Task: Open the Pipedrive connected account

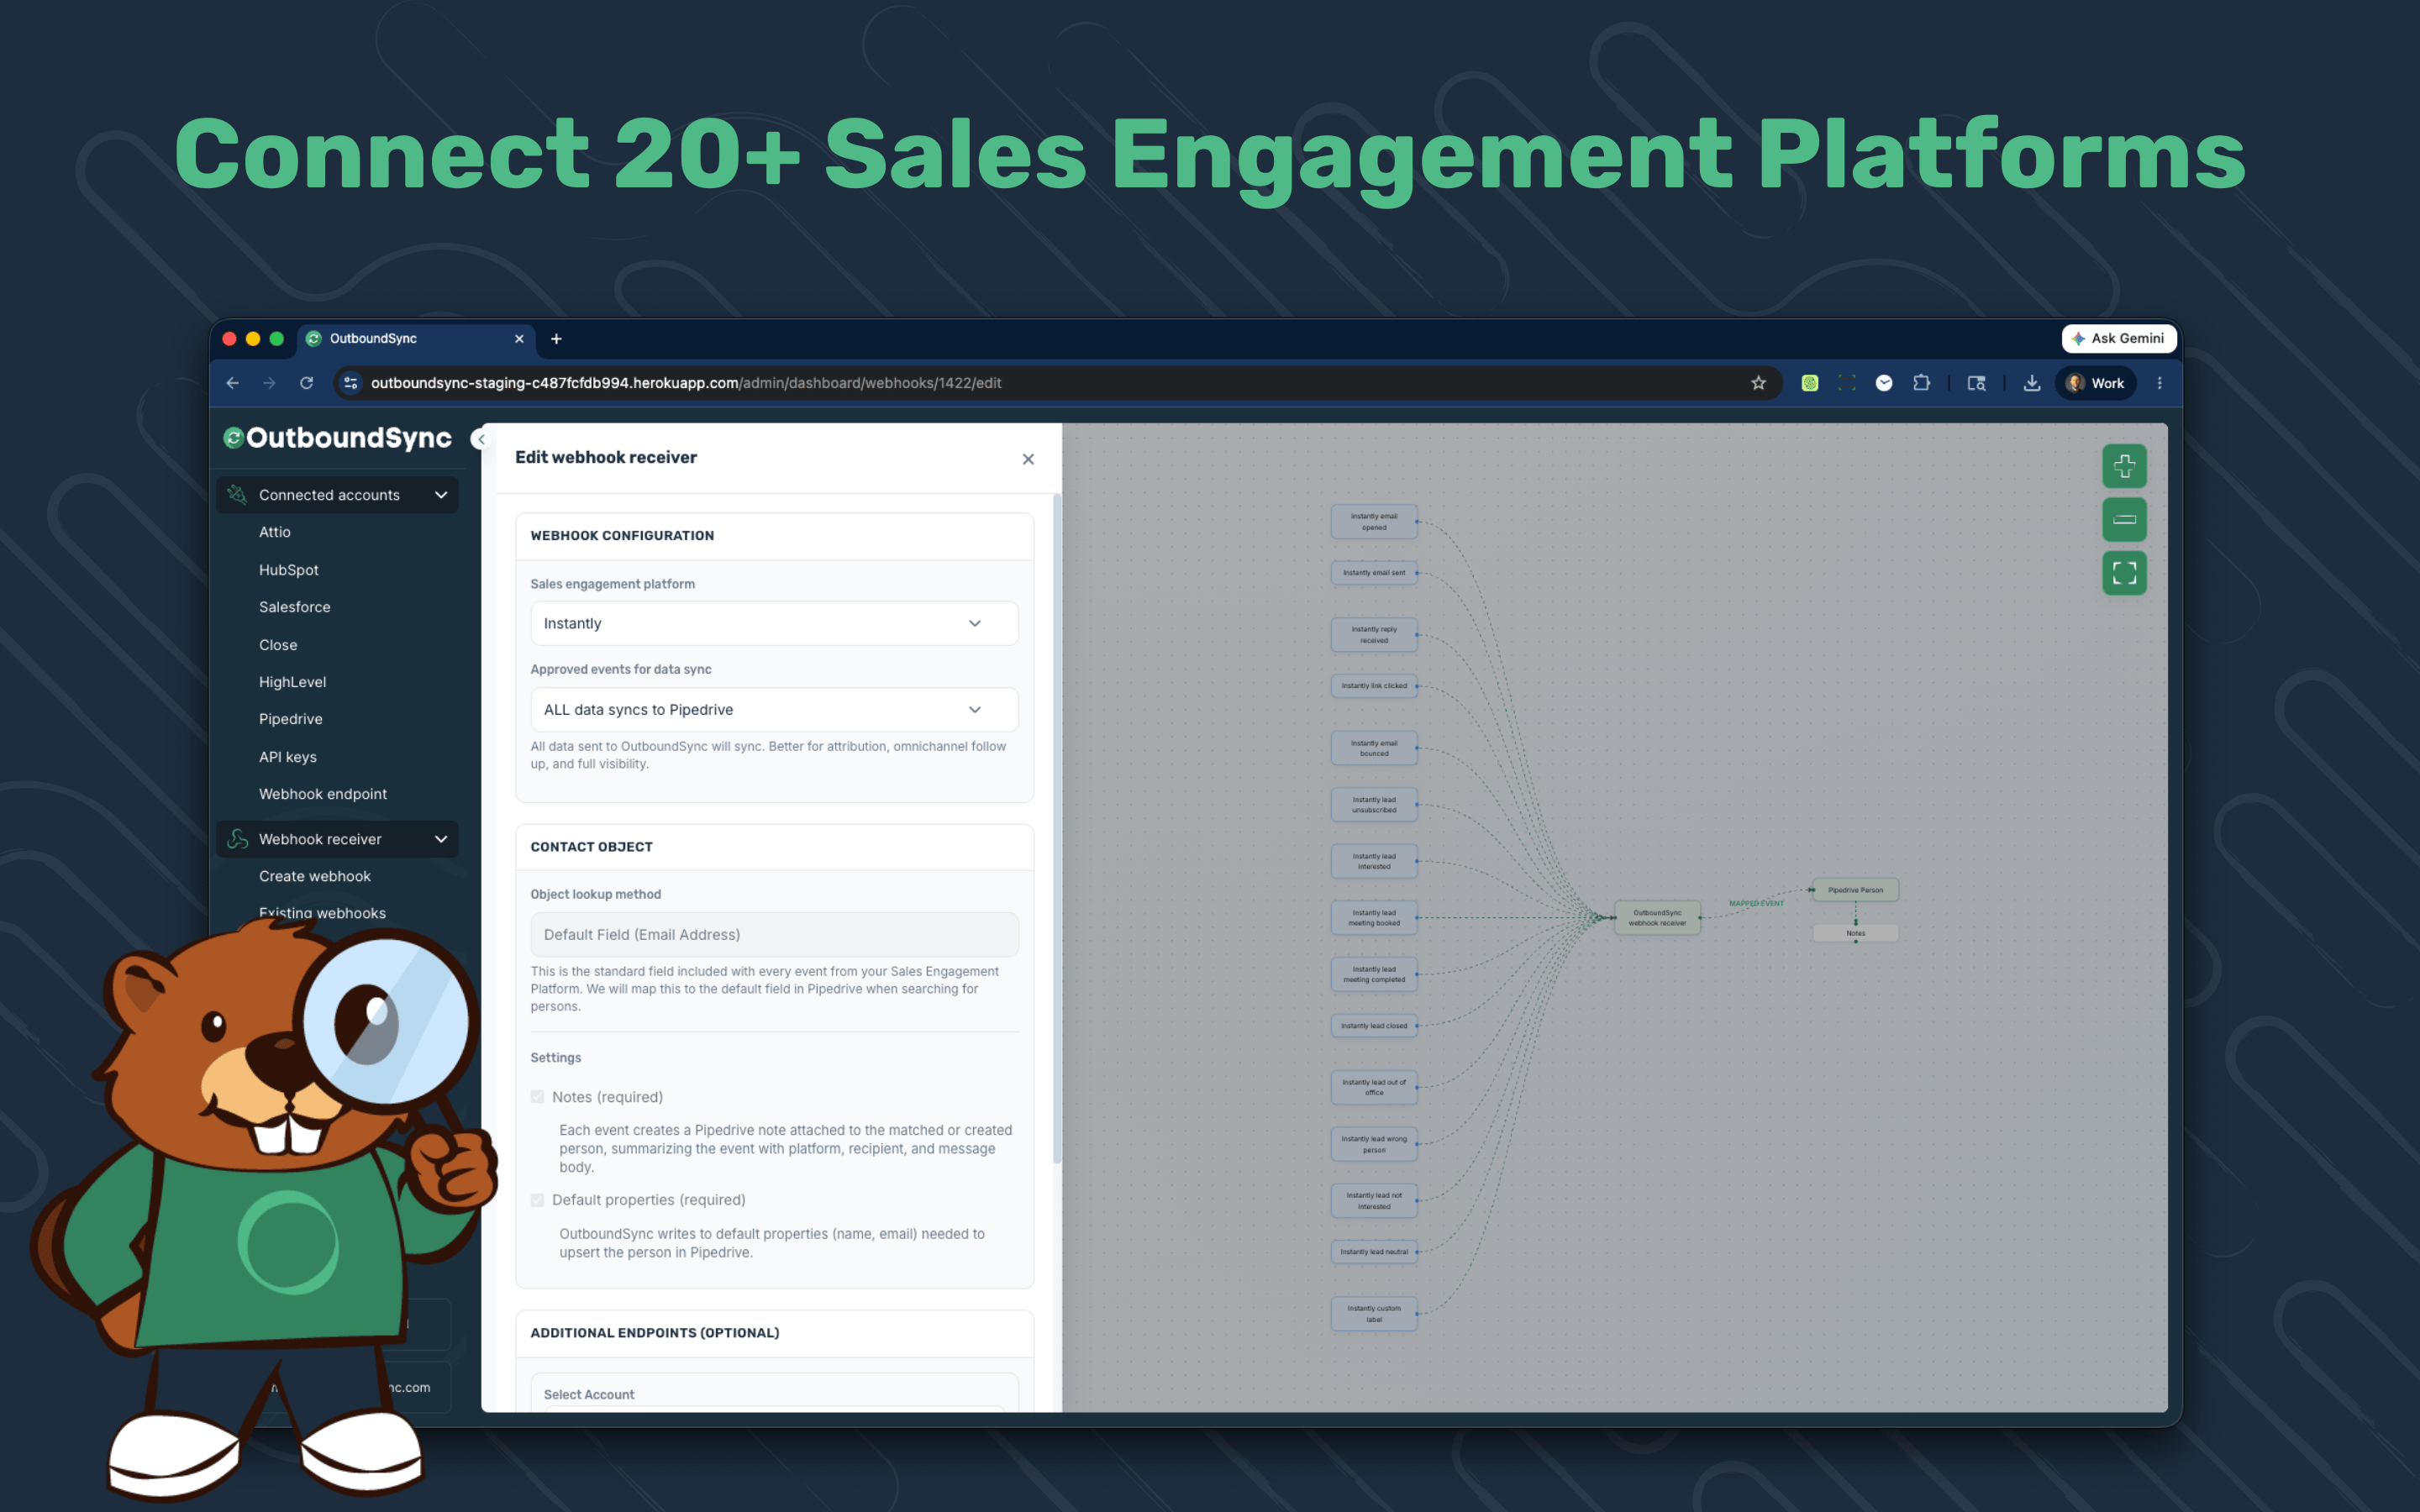Action: [x=291, y=719]
